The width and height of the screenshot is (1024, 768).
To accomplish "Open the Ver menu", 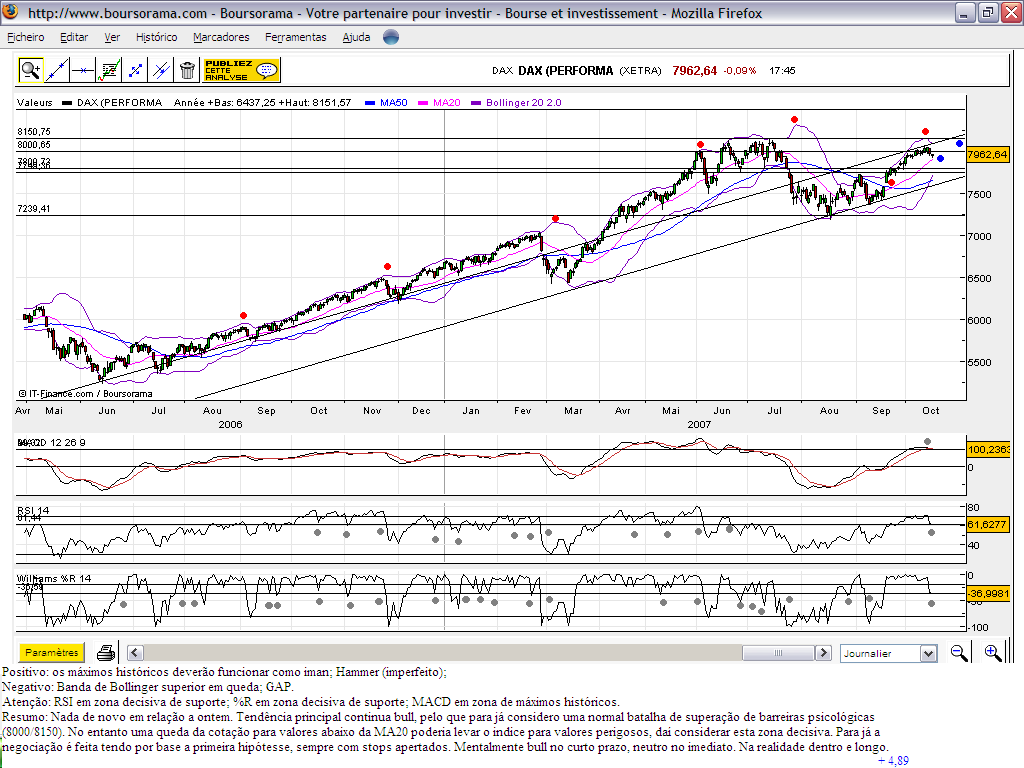I will pos(112,37).
